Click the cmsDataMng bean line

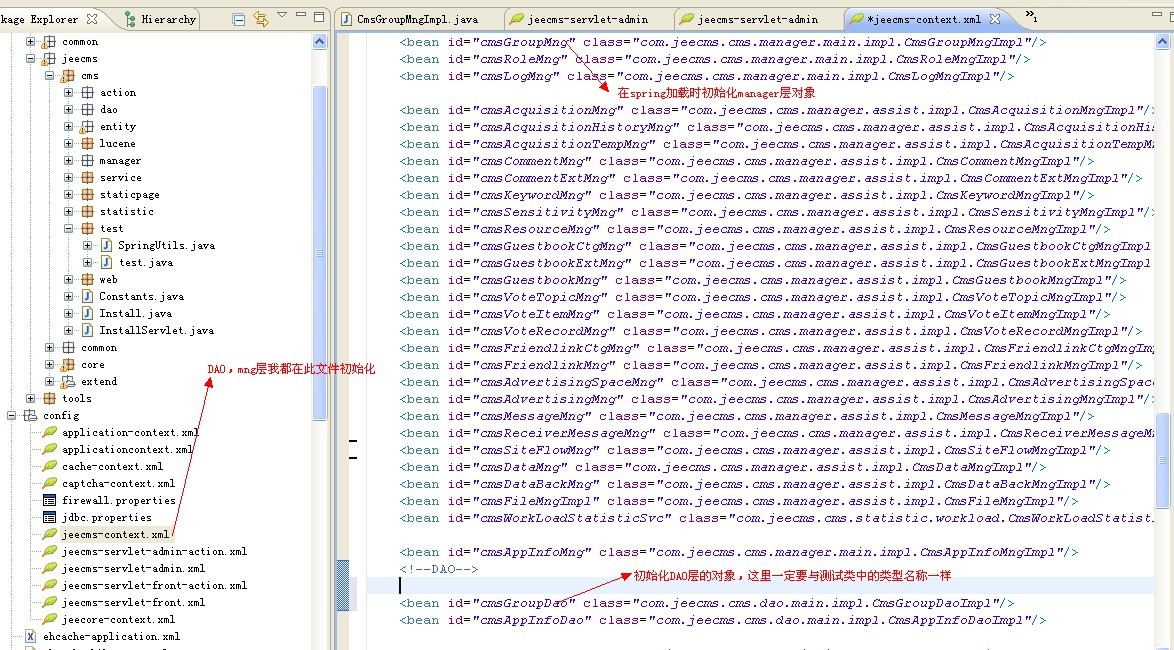723,467
